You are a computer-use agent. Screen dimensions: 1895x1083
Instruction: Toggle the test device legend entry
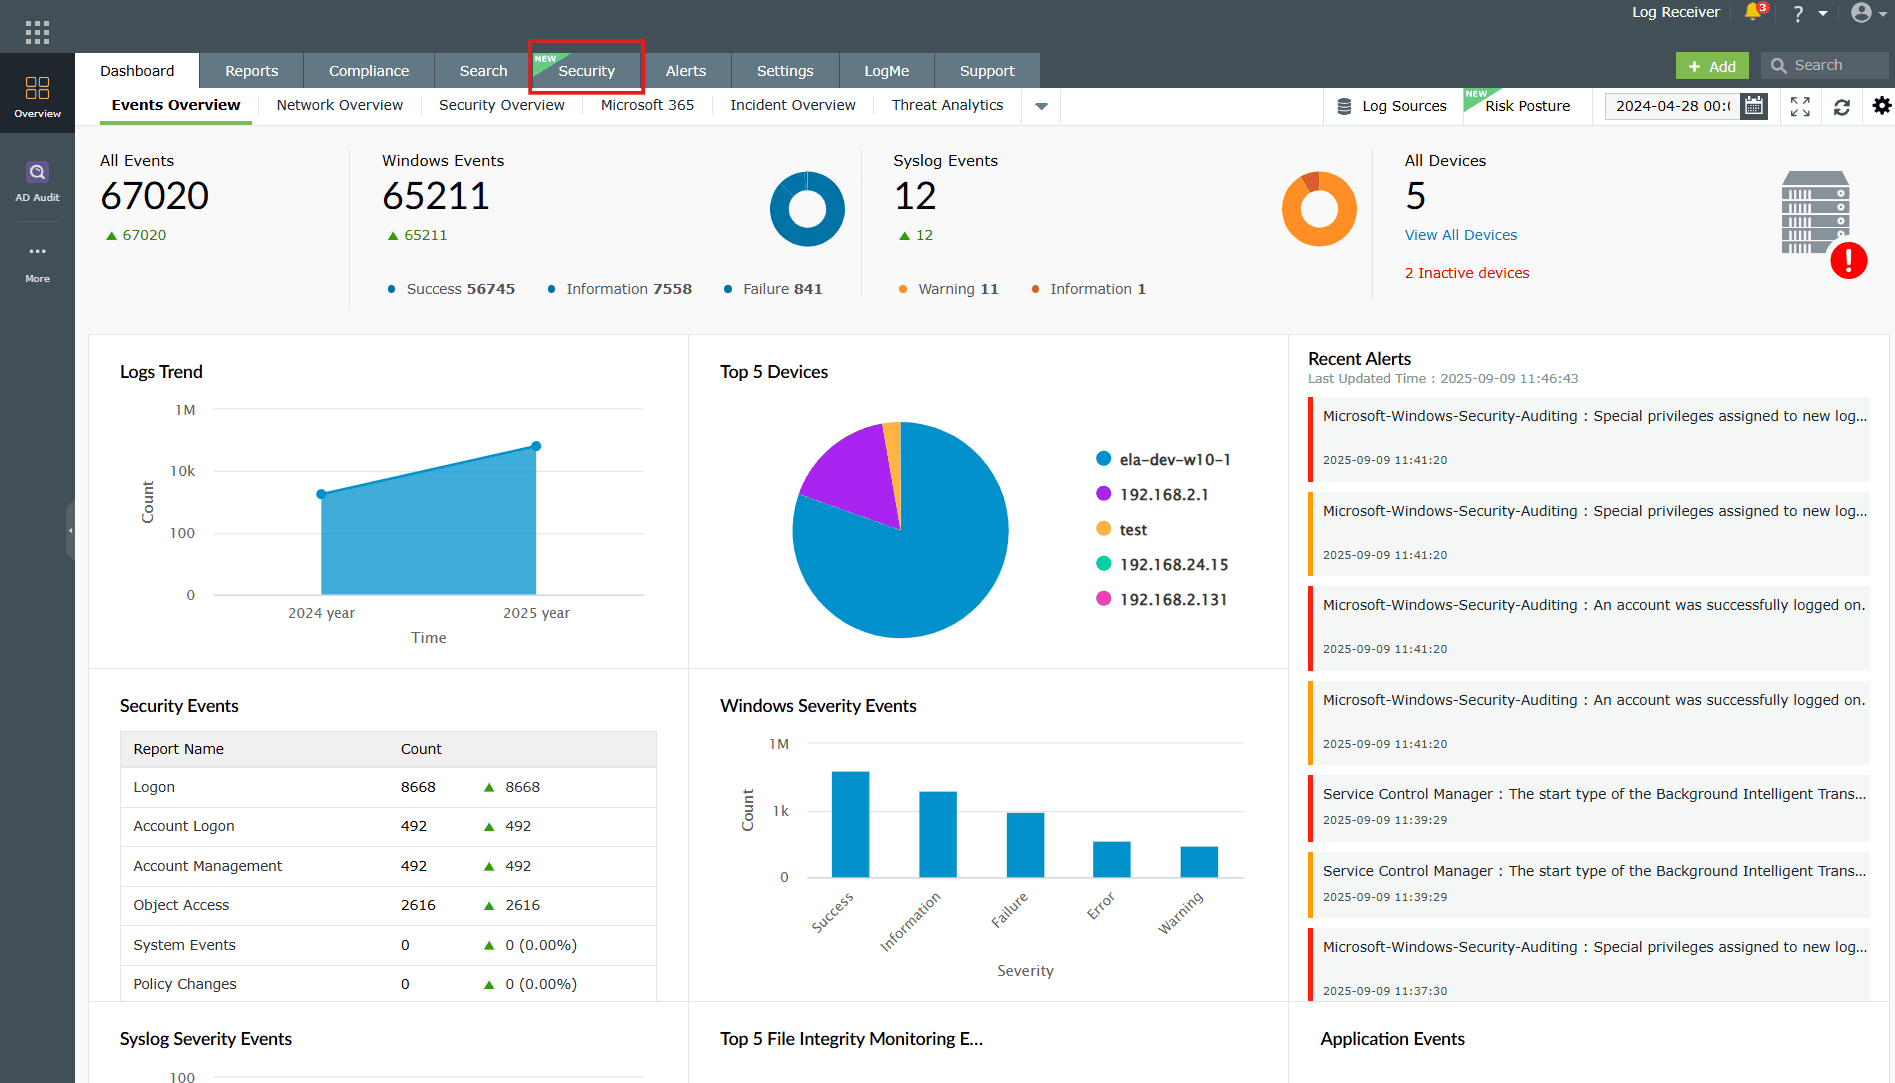pyautogui.click(x=1132, y=529)
